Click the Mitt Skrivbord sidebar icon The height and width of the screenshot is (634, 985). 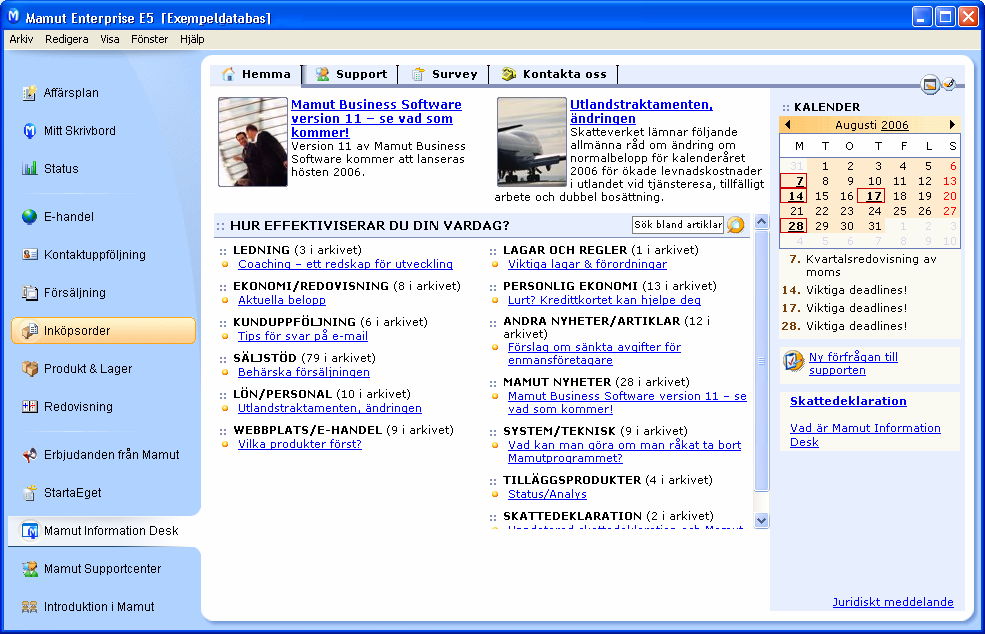click(30, 131)
